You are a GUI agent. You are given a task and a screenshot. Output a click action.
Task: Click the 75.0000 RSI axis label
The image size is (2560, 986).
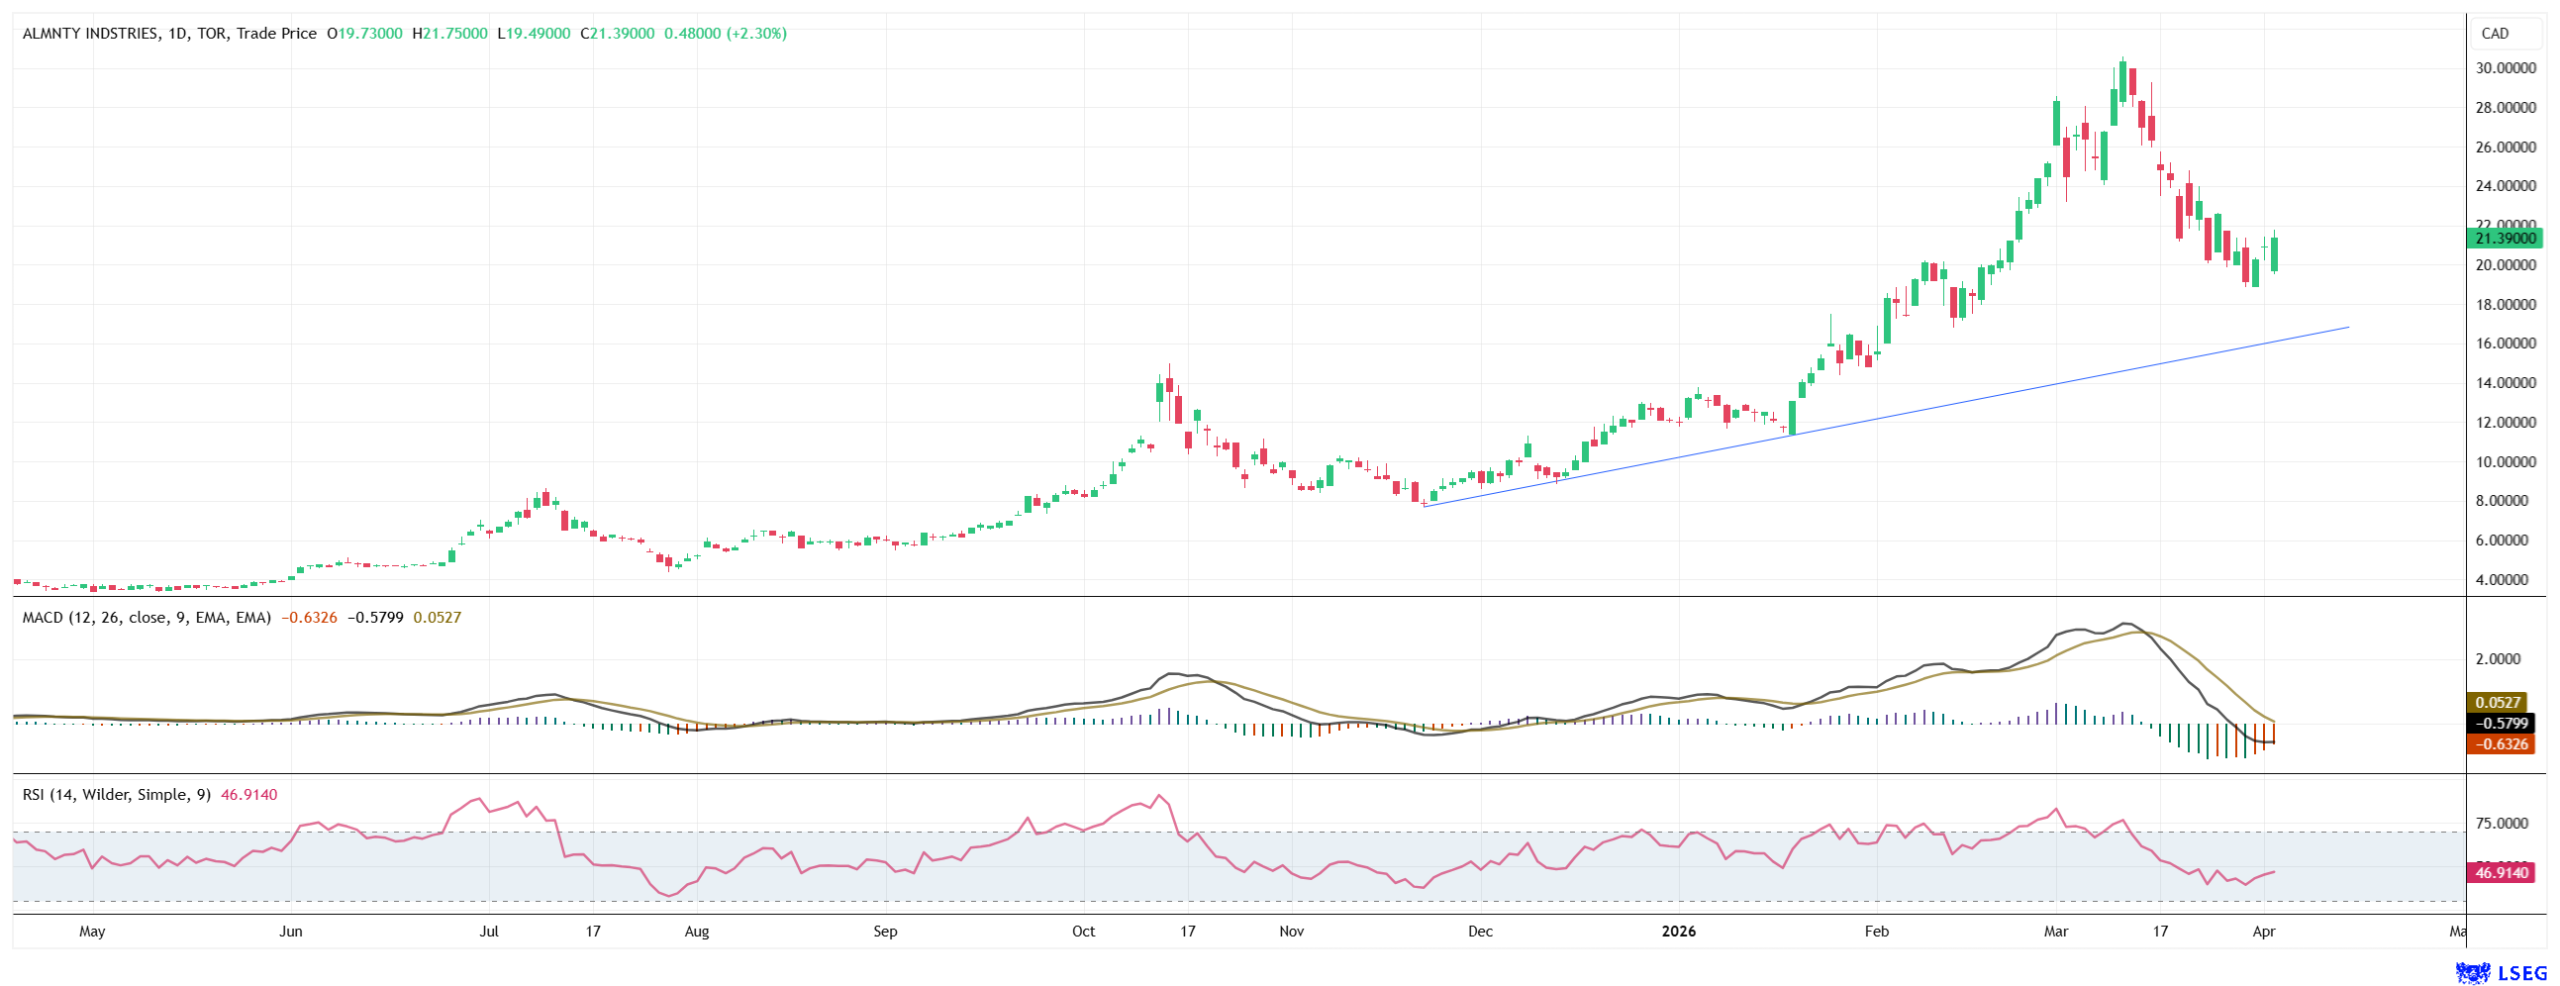tap(2501, 823)
